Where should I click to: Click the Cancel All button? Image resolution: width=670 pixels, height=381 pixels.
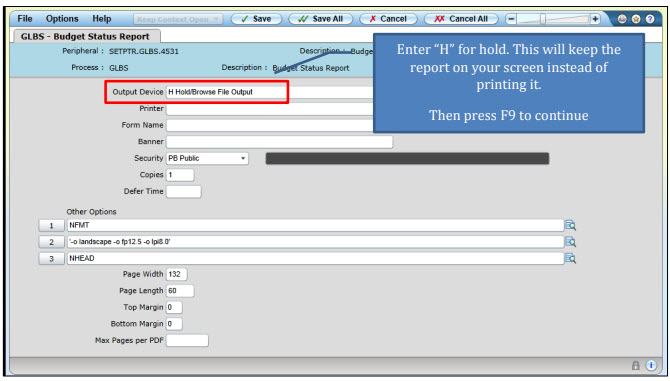pos(461,19)
